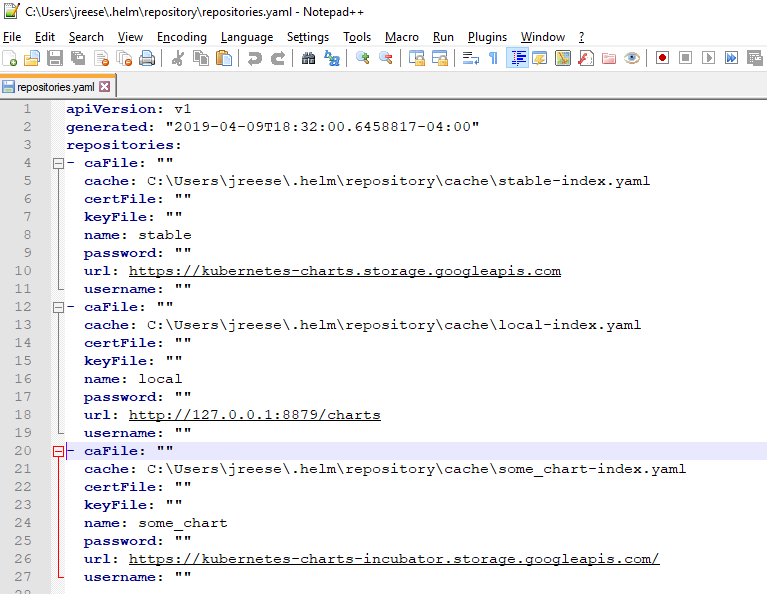Close the repositories.yaml tab
The width and height of the screenshot is (767, 594).
[104, 87]
